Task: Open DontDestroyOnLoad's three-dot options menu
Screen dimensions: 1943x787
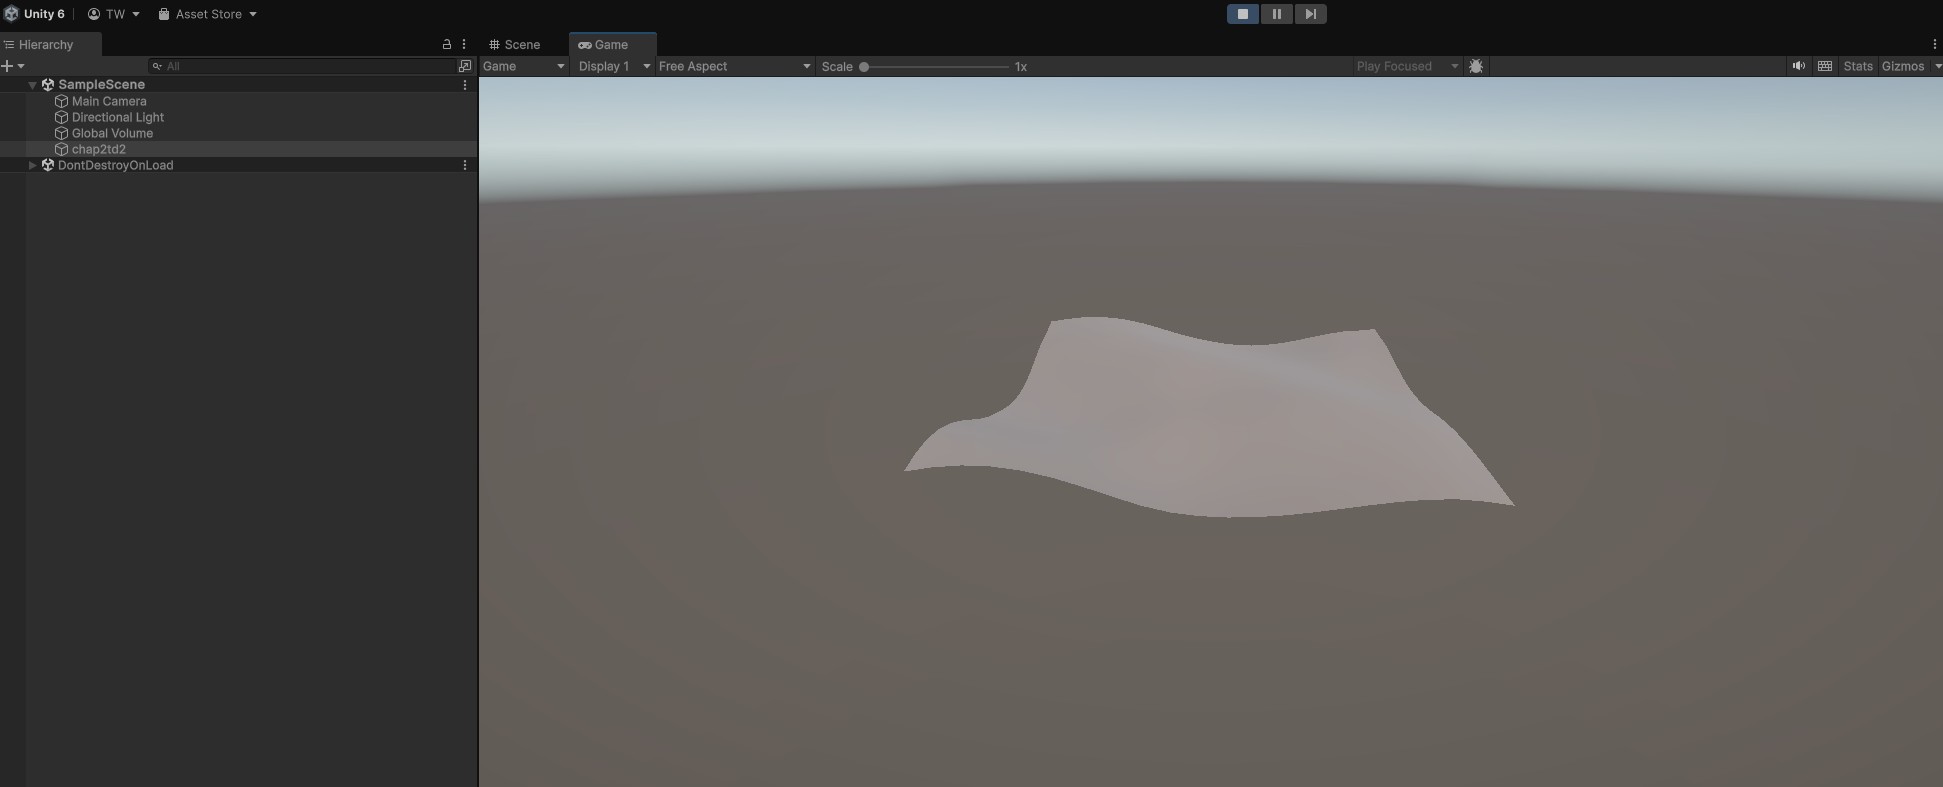Action: tap(465, 165)
